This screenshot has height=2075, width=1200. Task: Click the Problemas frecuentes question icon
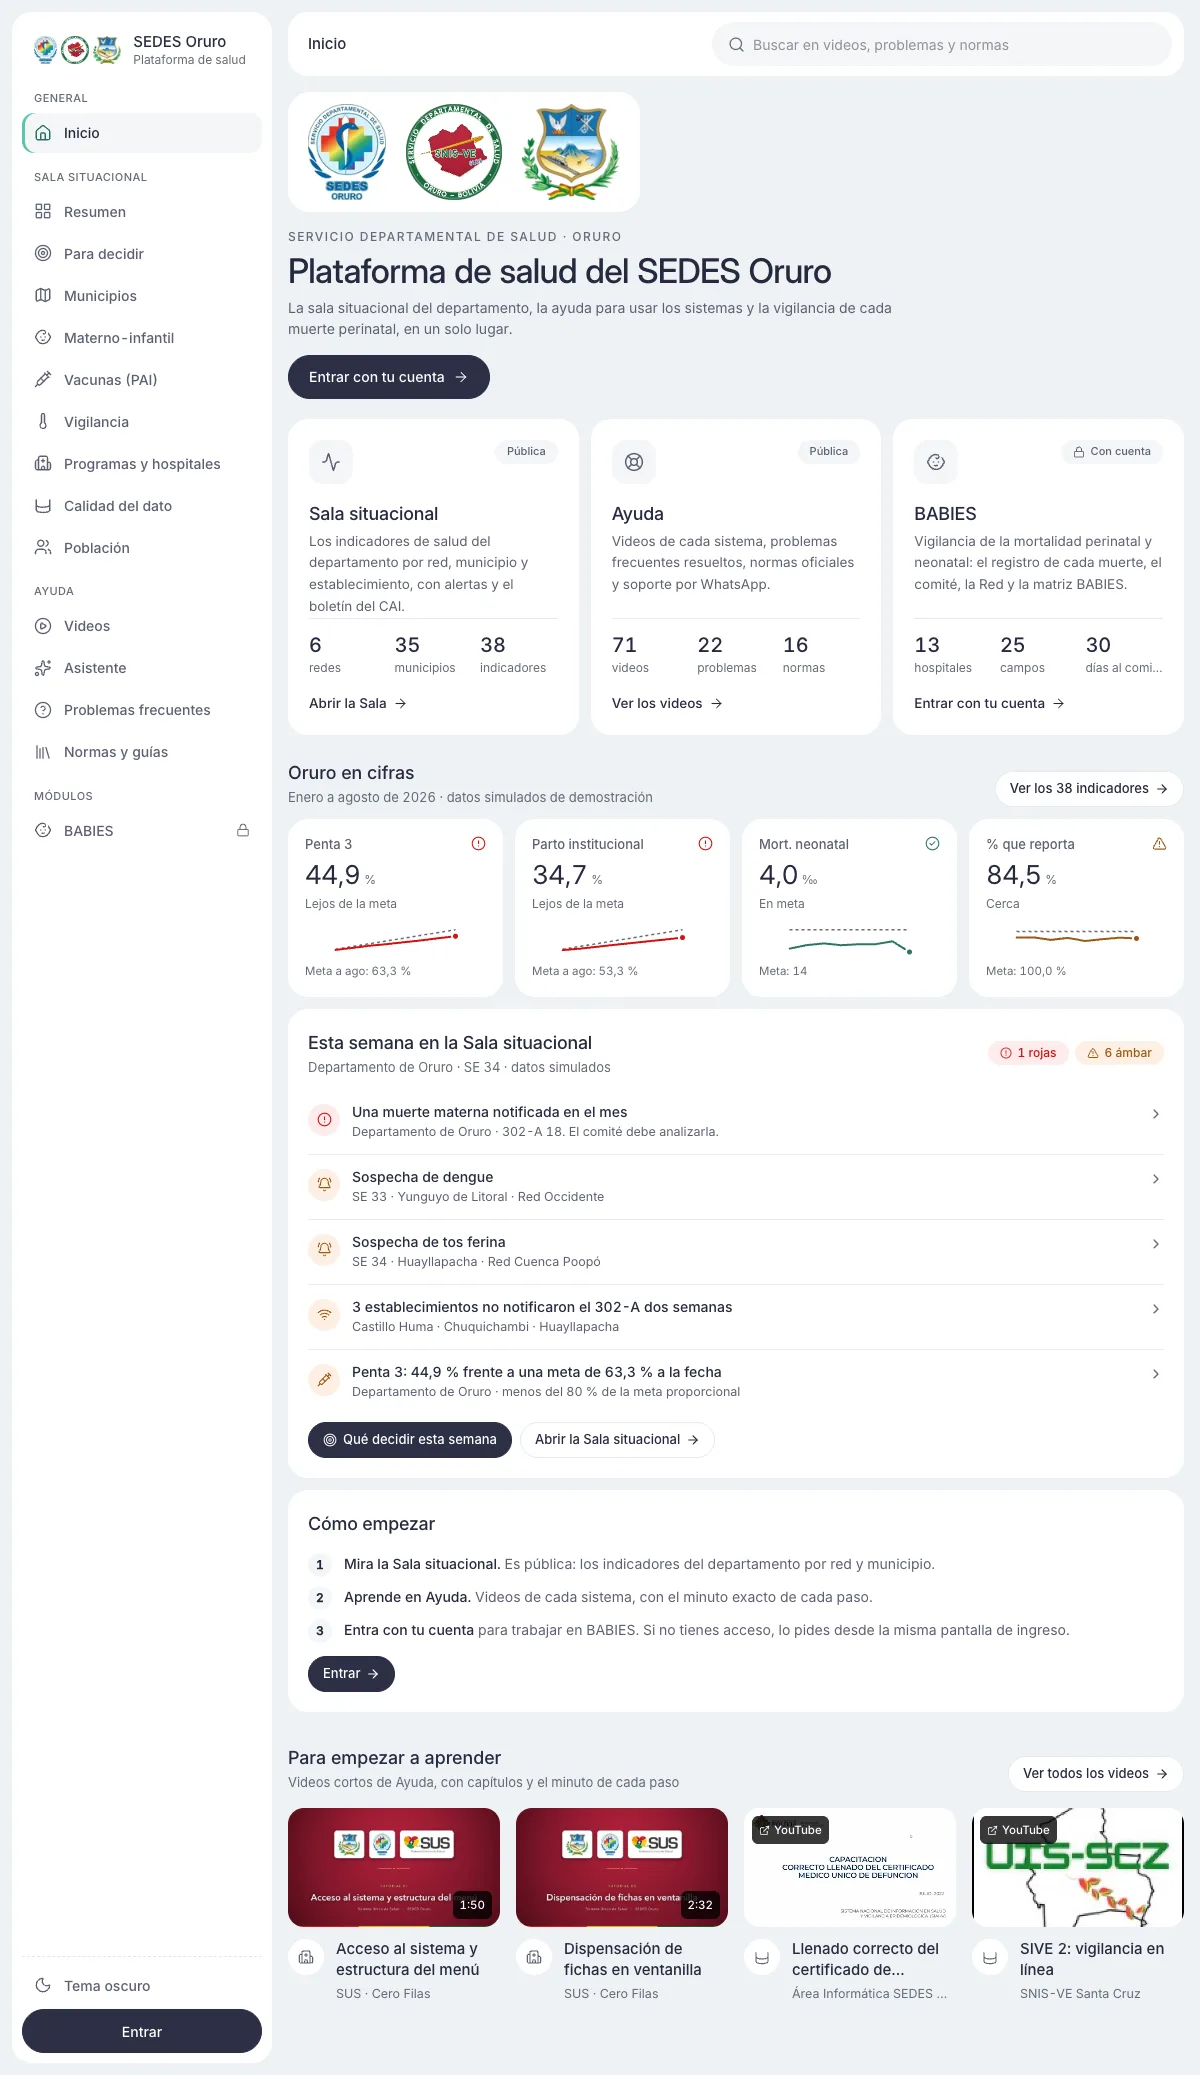[x=43, y=710]
